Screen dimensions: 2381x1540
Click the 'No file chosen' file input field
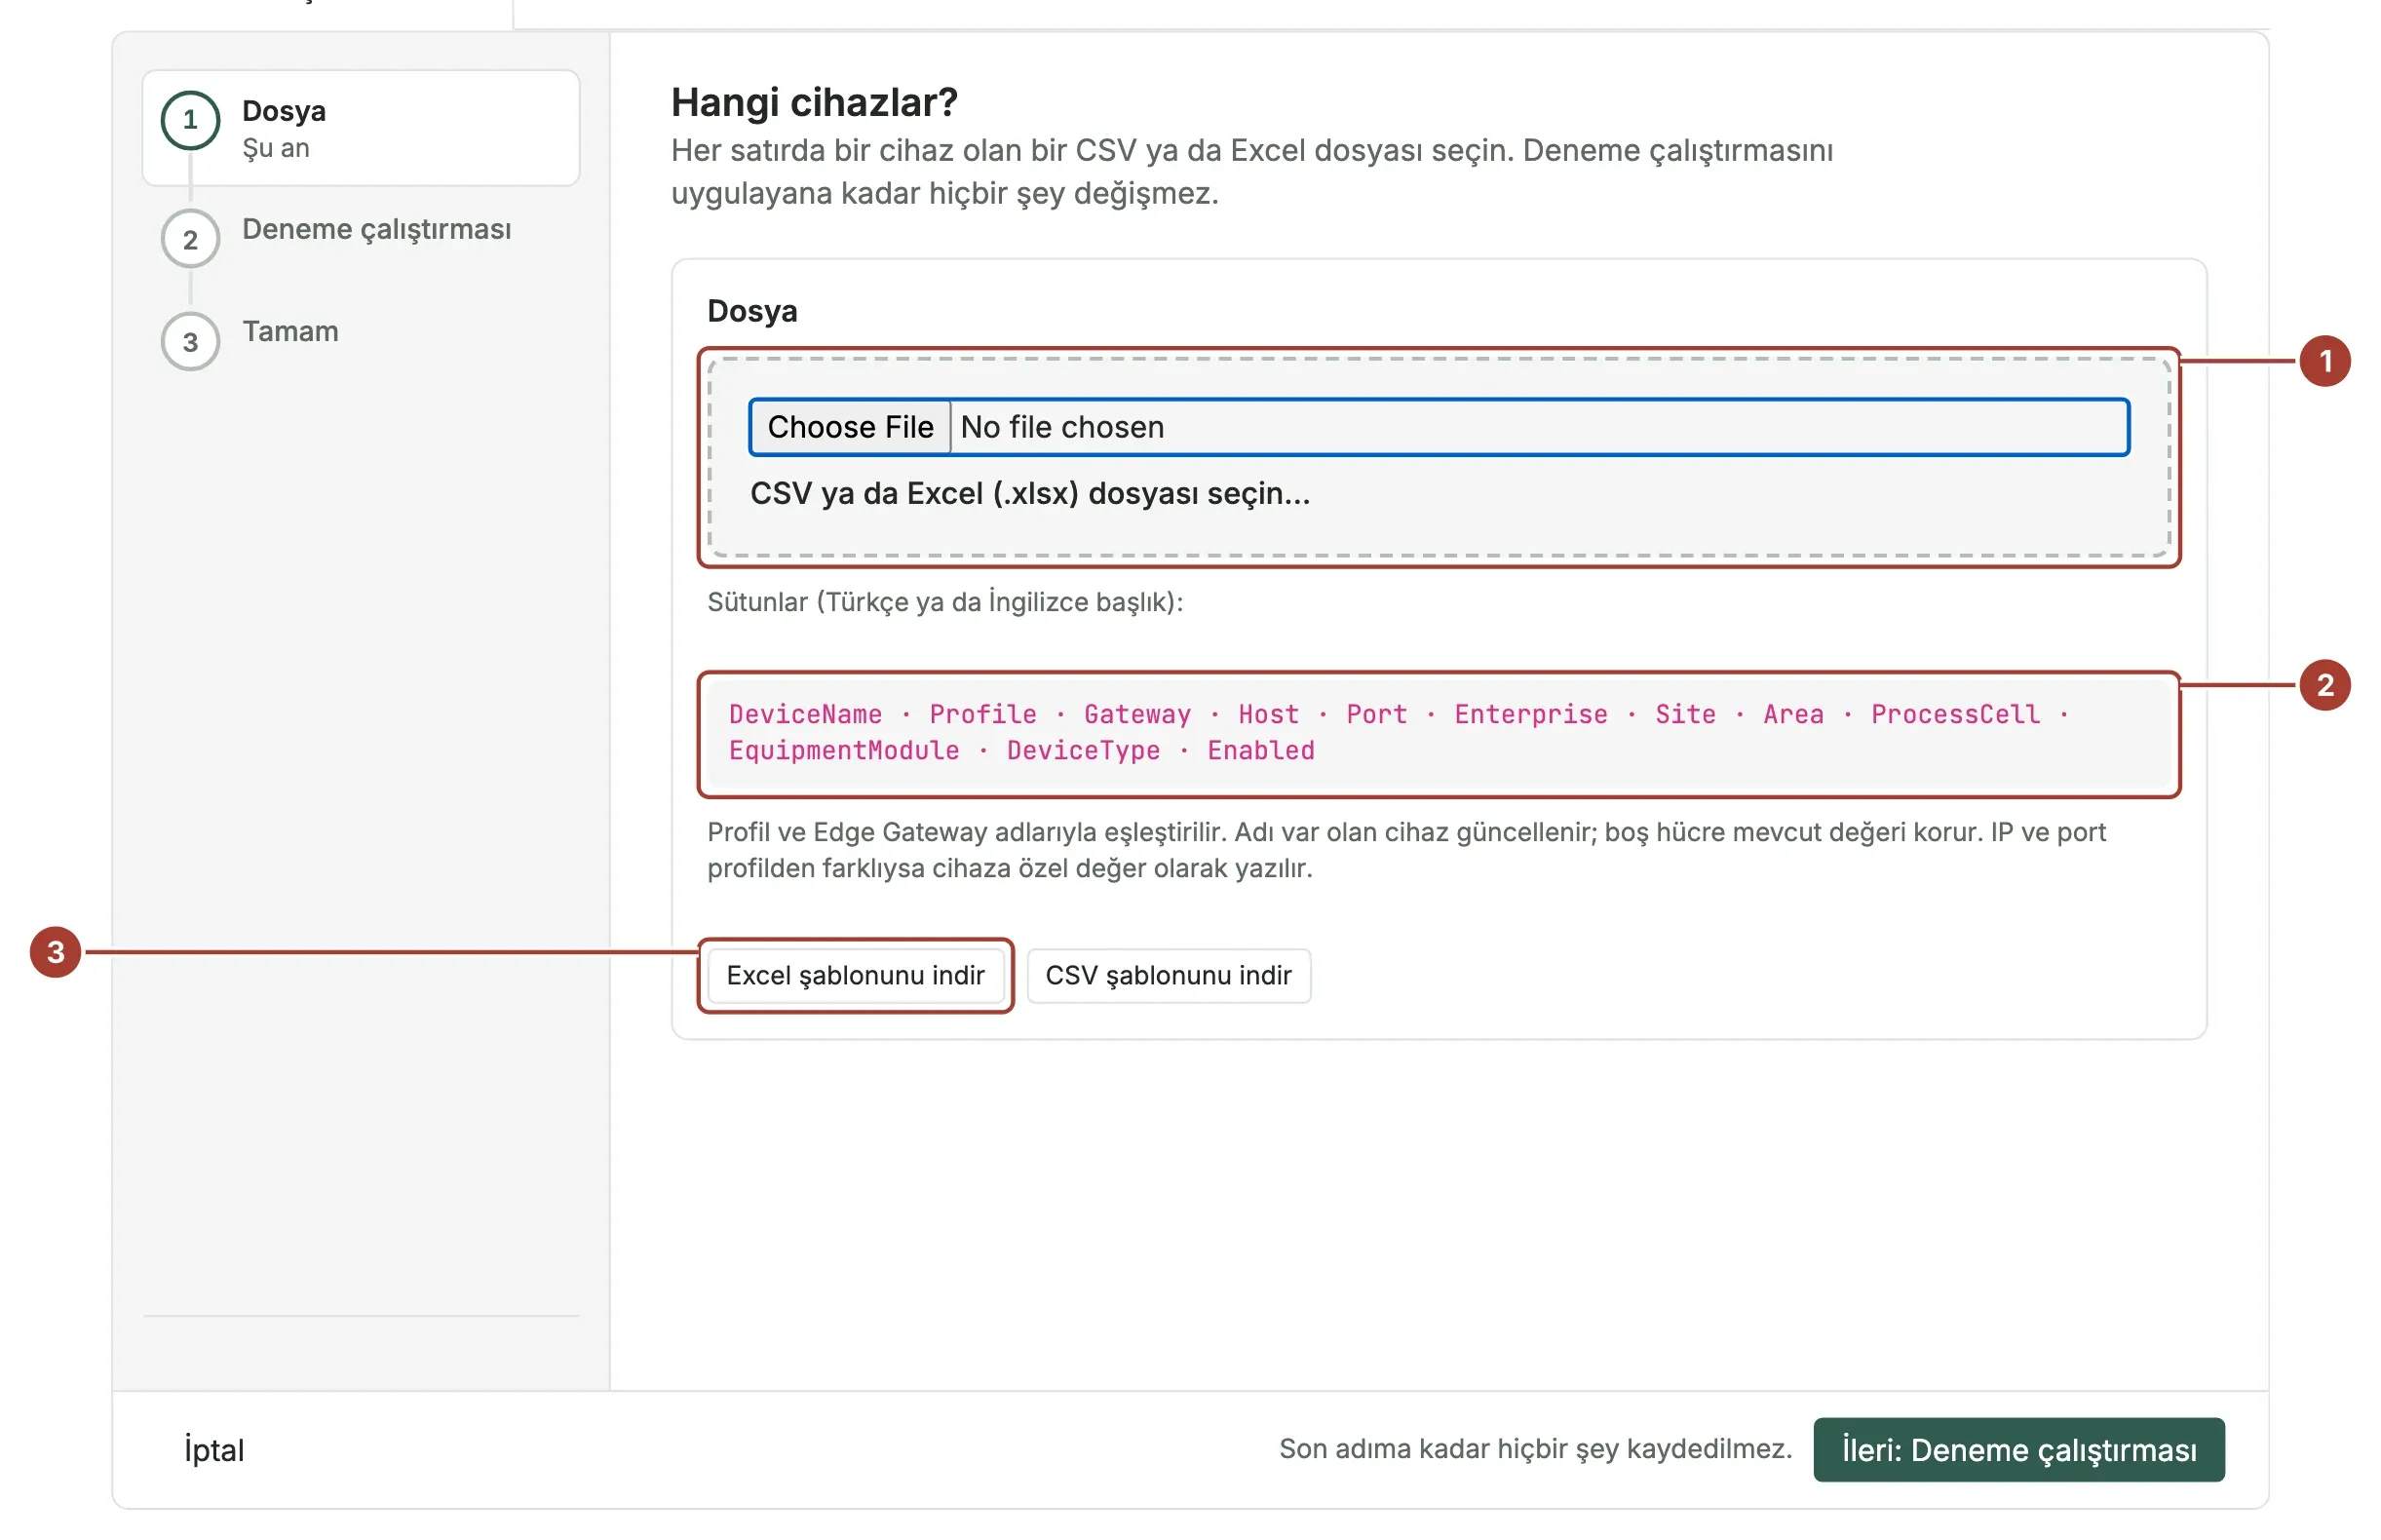click(x=1438, y=427)
